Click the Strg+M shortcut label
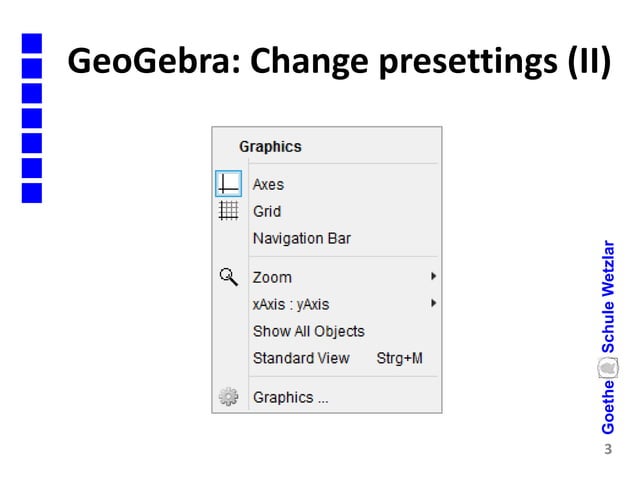Viewport: 638px width, 478px height. (x=399, y=358)
